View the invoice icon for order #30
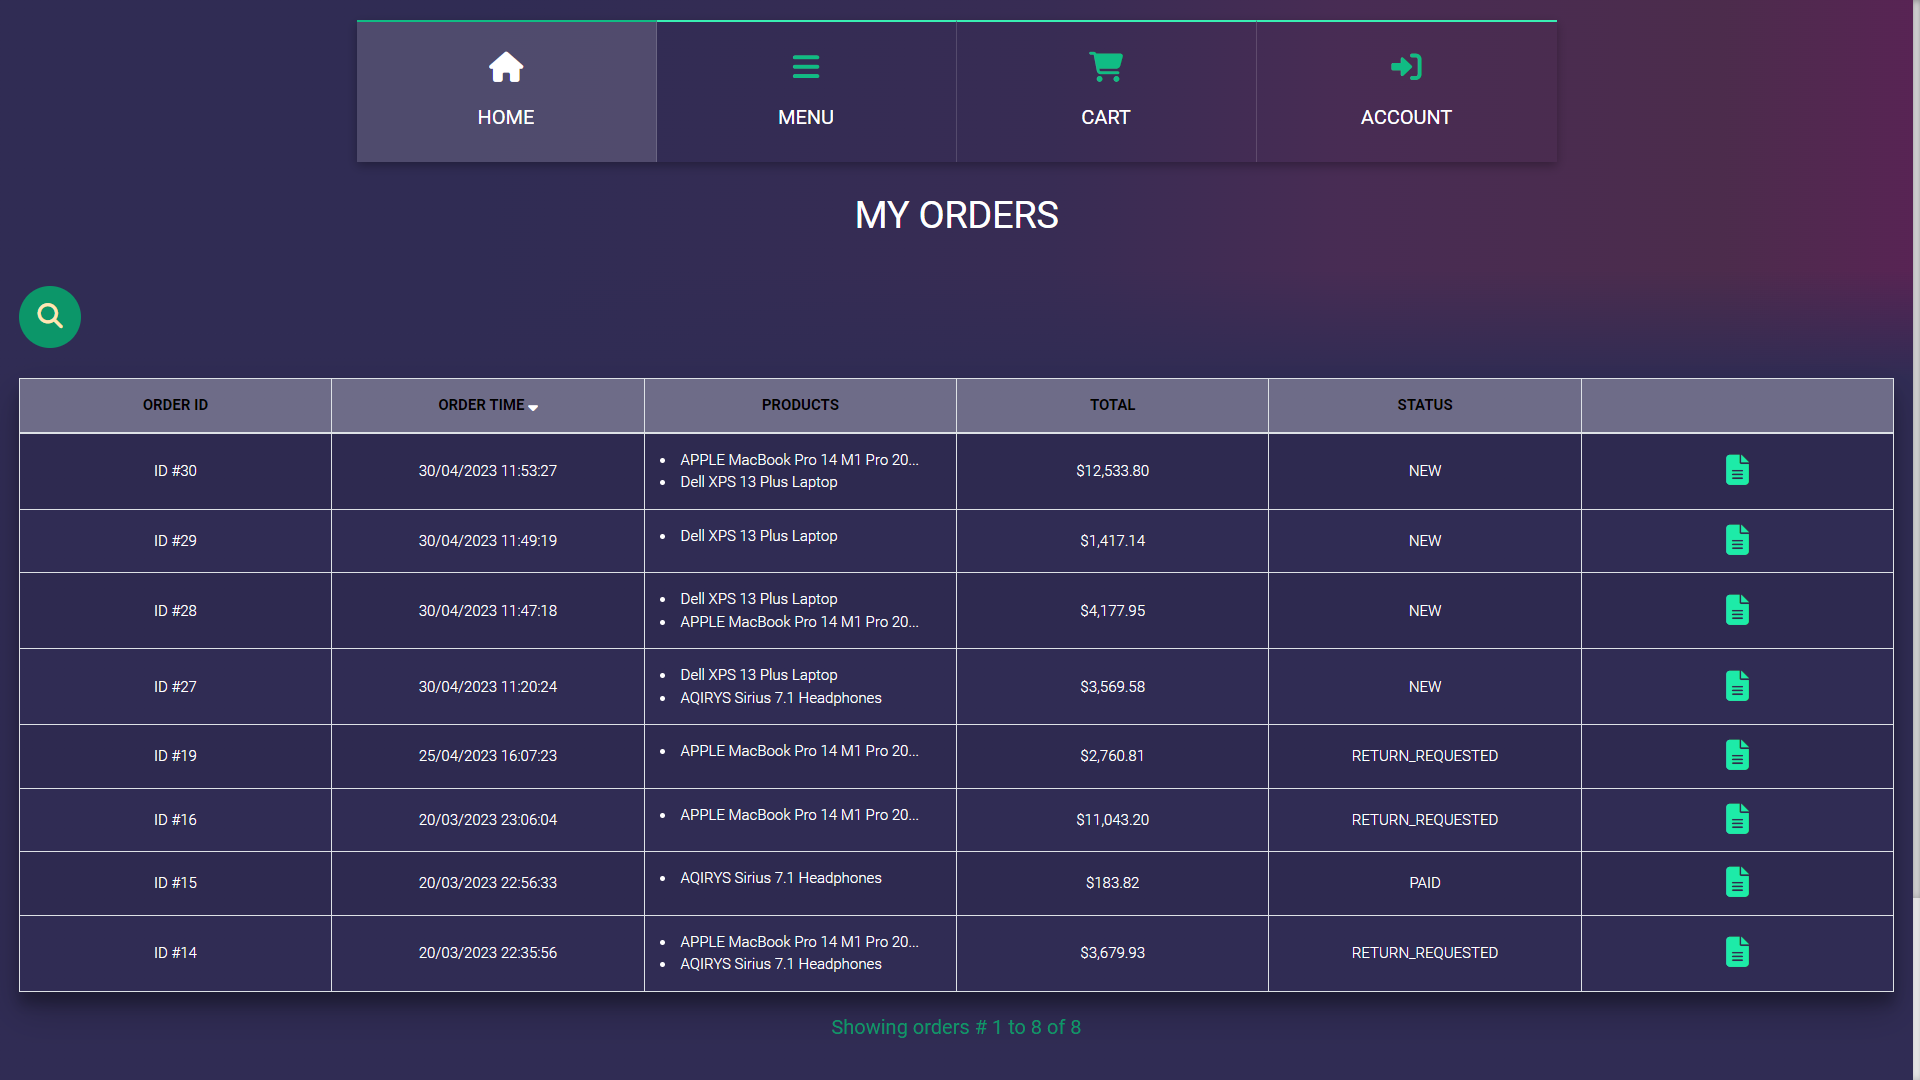This screenshot has width=1920, height=1080. click(1737, 470)
